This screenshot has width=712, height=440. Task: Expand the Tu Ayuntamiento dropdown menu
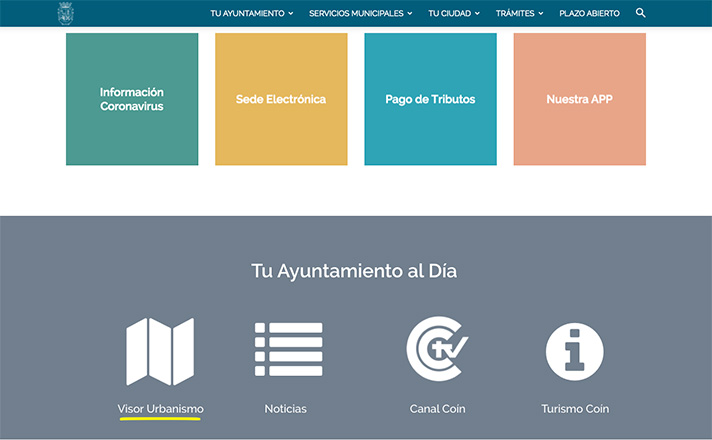coord(251,14)
